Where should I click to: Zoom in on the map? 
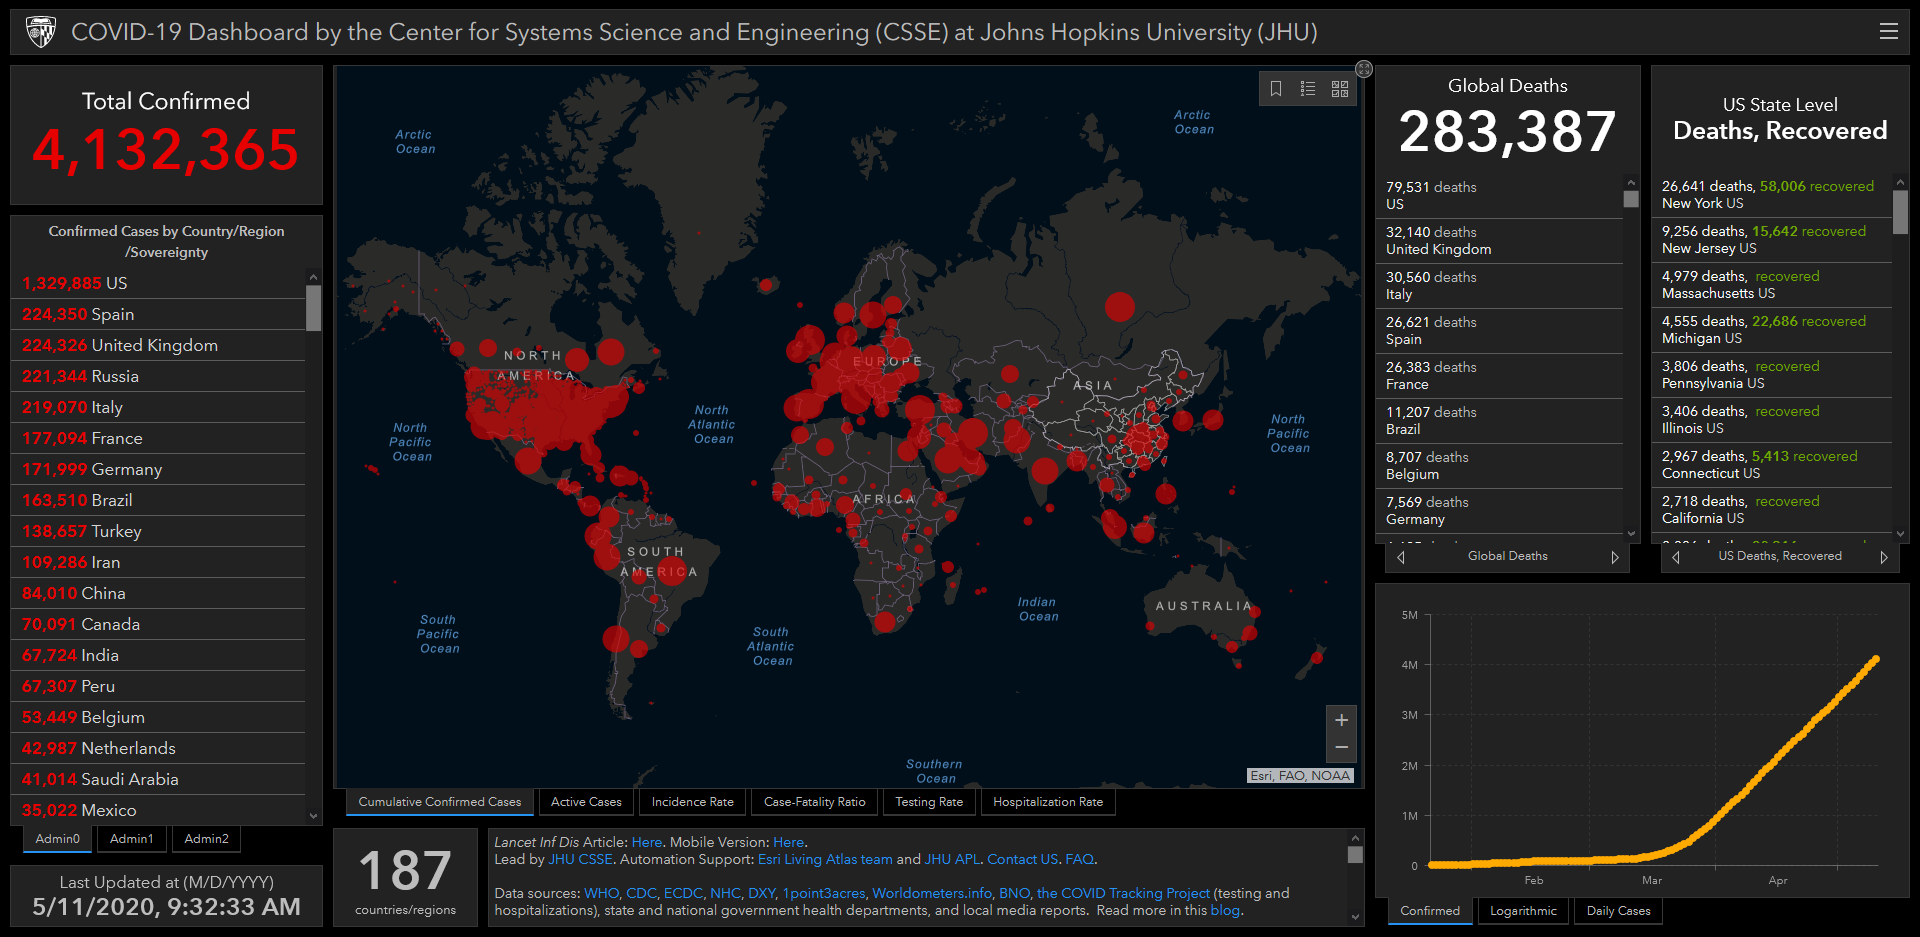coord(1341,720)
